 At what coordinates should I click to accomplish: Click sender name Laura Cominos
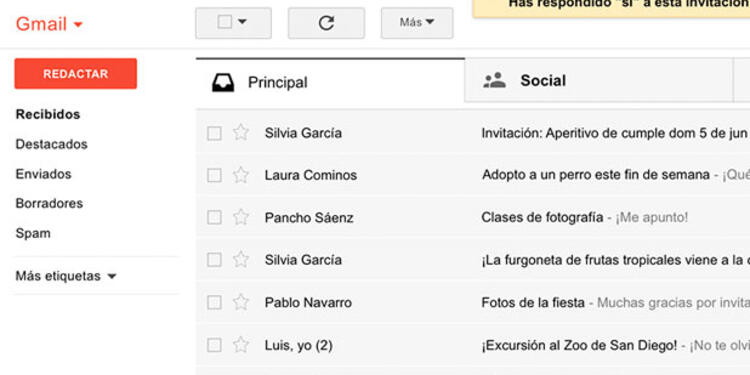pos(311,176)
